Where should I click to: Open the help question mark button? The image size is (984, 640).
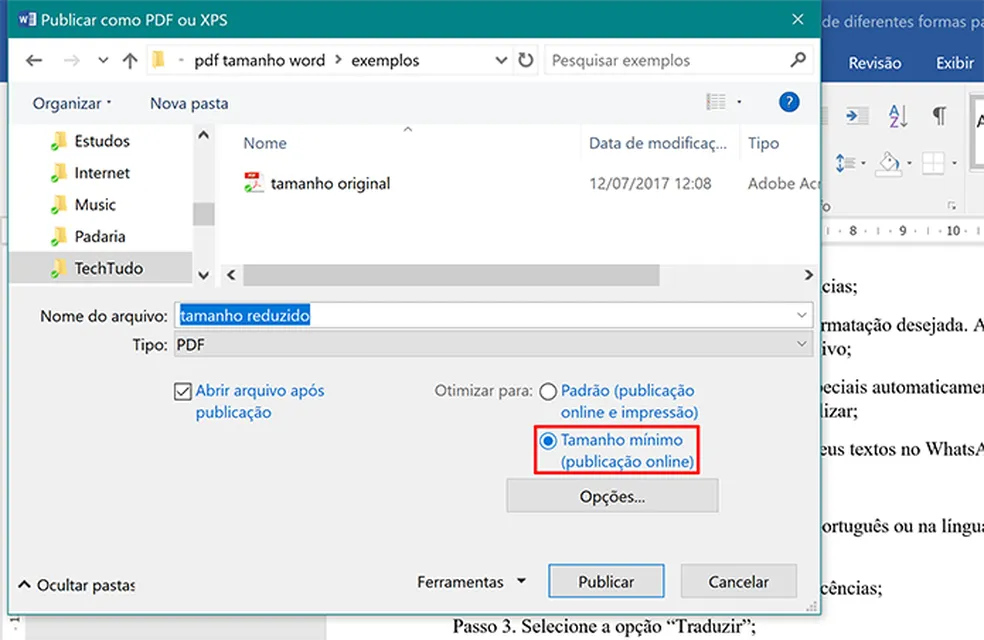[x=789, y=102]
